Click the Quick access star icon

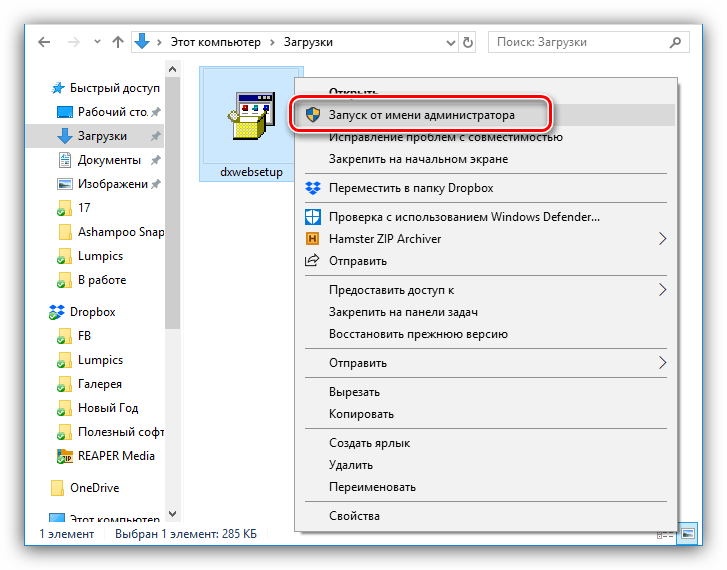[x=57, y=88]
